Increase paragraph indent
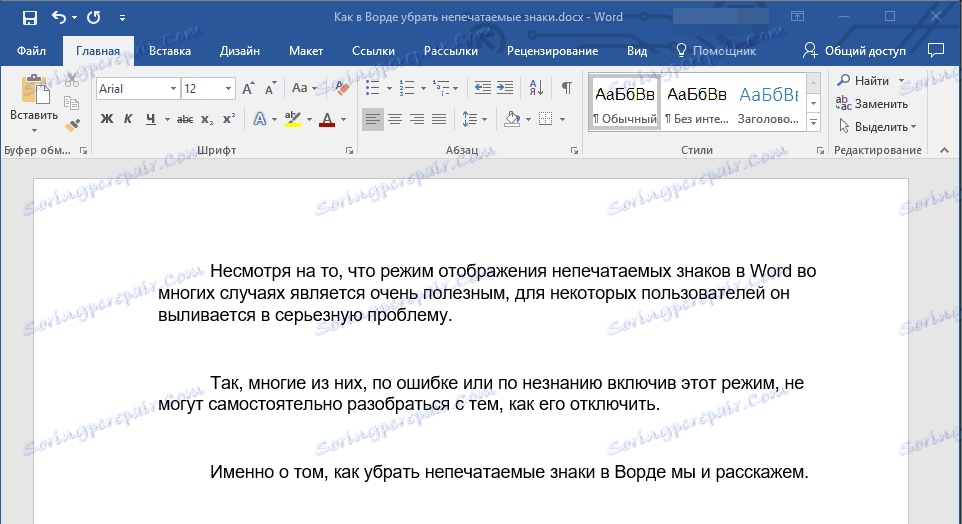This screenshot has width=962, height=524. click(x=505, y=88)
